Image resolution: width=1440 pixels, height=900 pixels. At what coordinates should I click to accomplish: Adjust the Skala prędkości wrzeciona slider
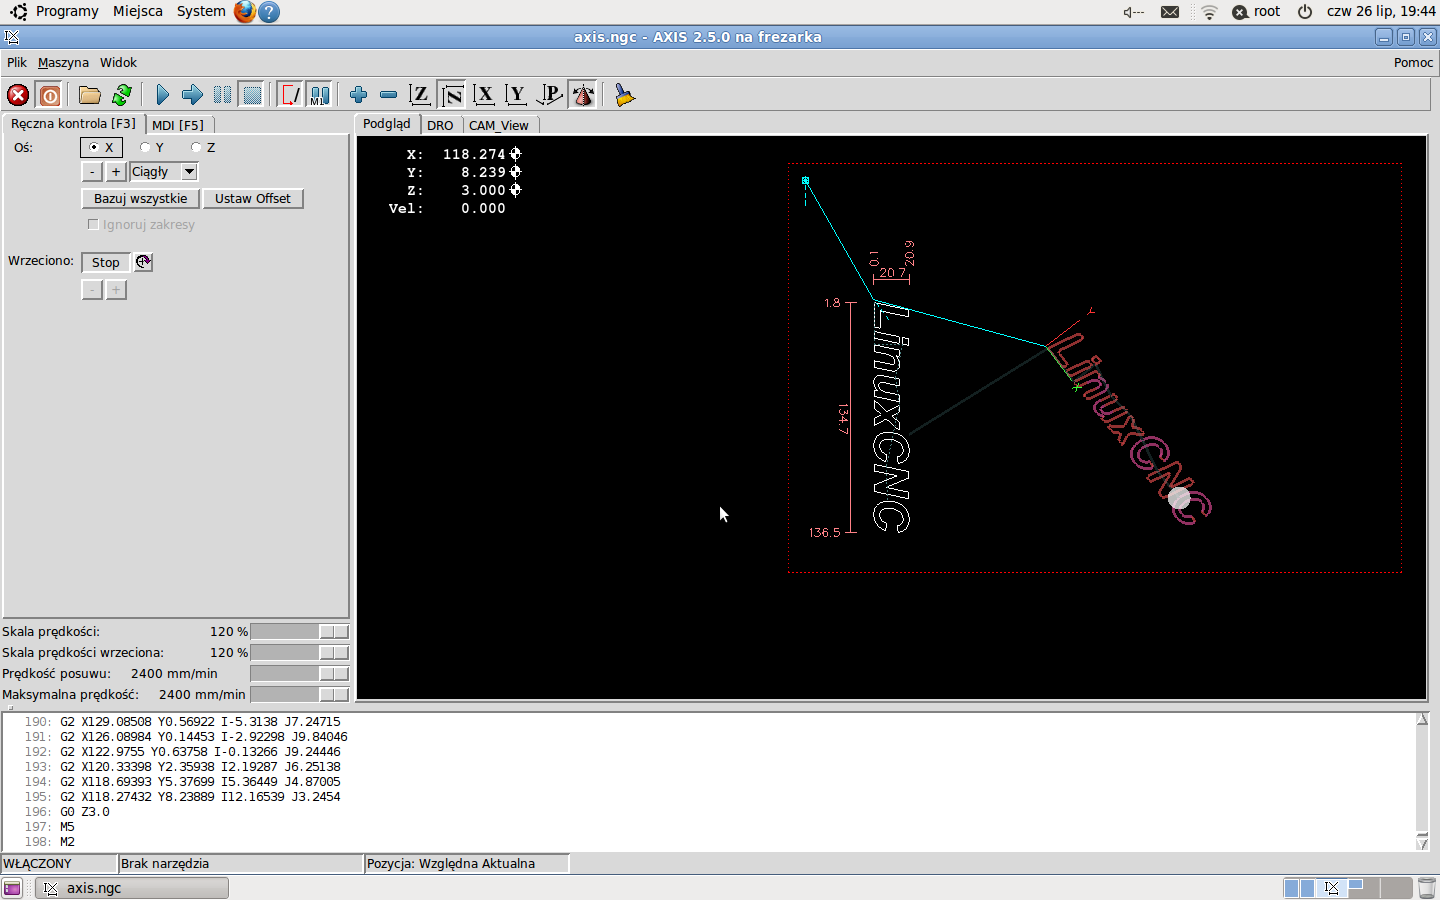coord(299,653)
